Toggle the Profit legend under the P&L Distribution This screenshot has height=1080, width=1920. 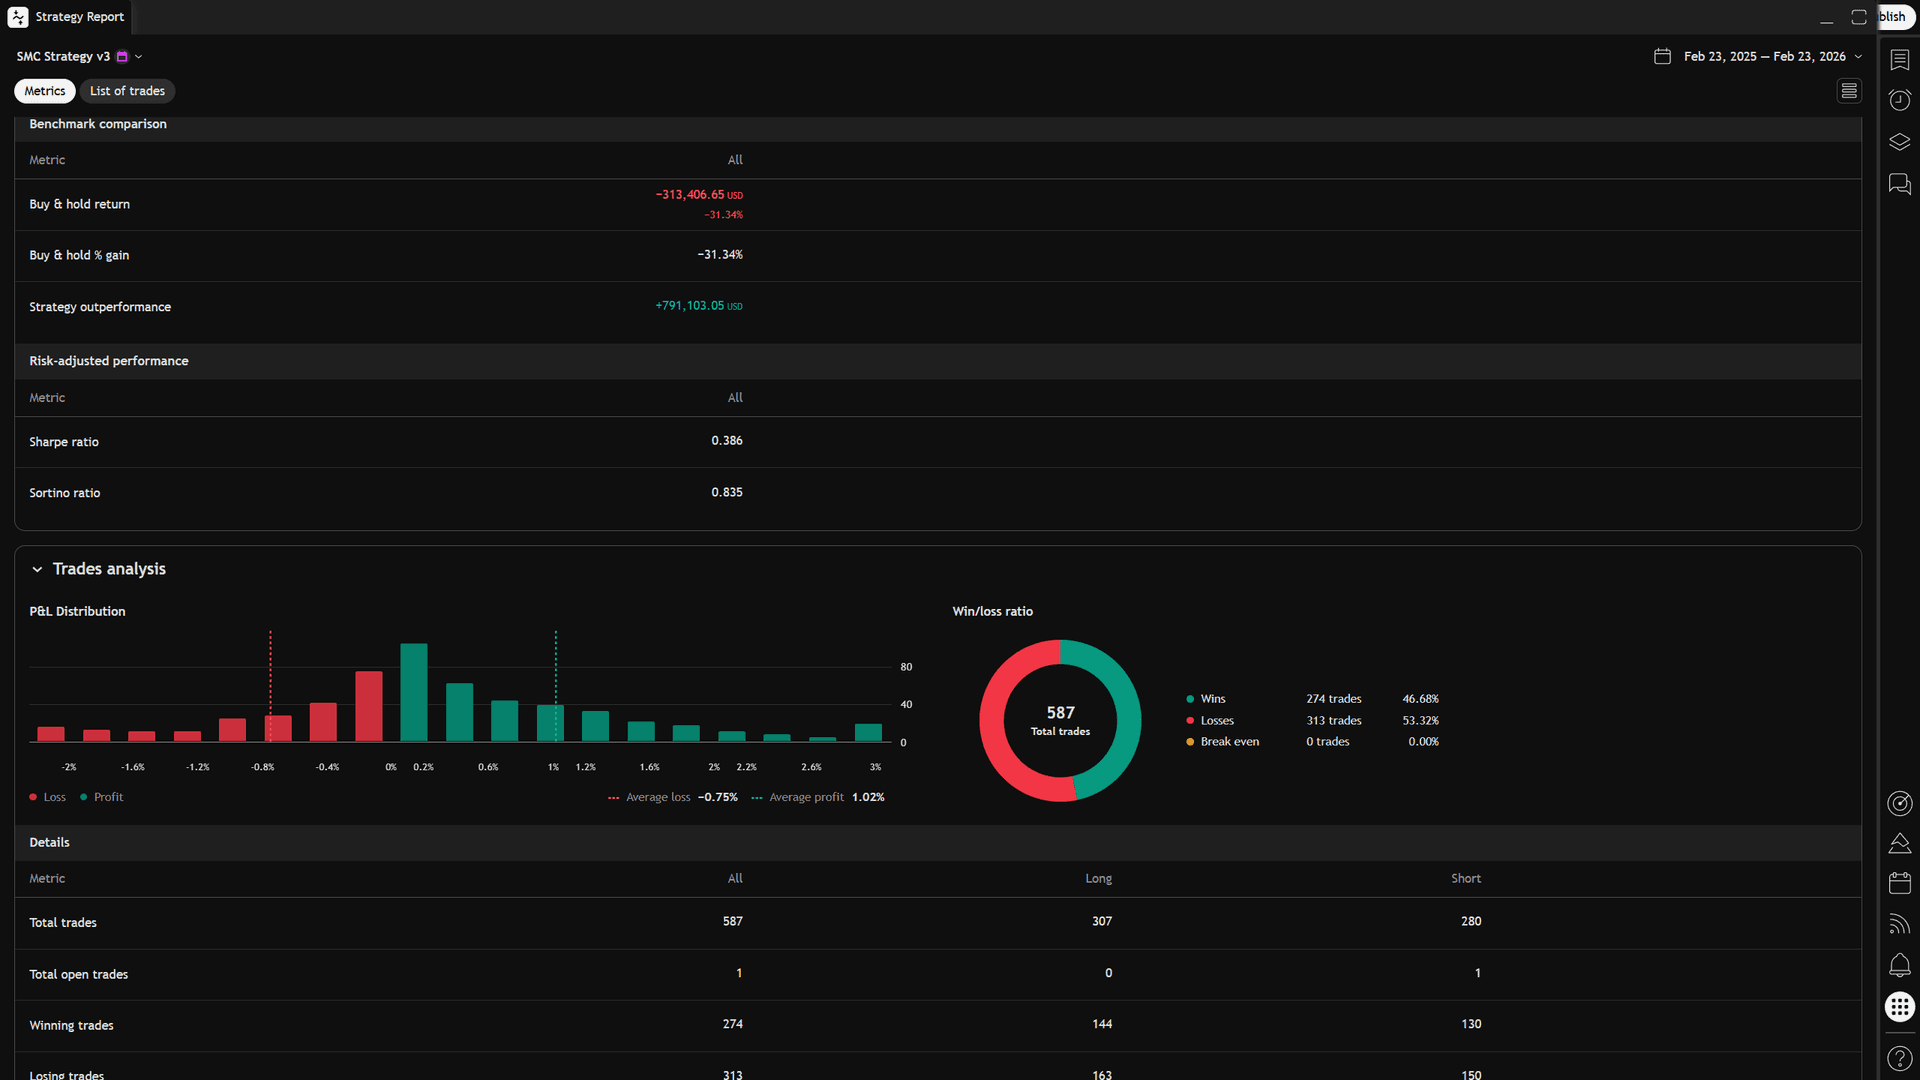tap(101, 797)
